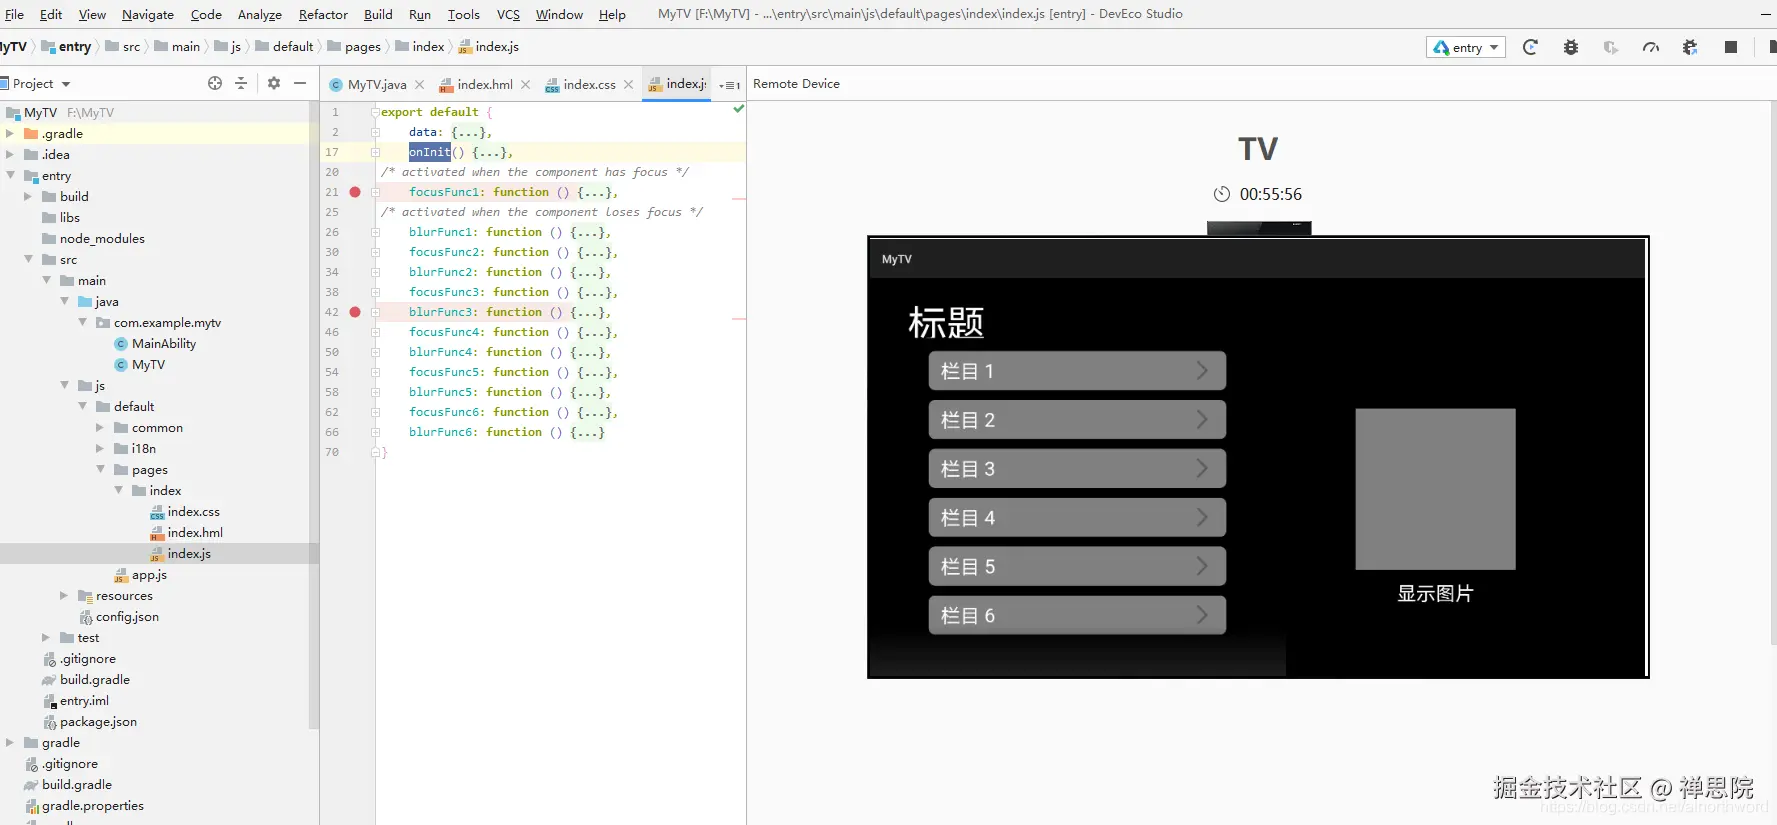The image size is (1777, 825).
Task: Close the index.hml tab
Action: [x=525, y=85]
